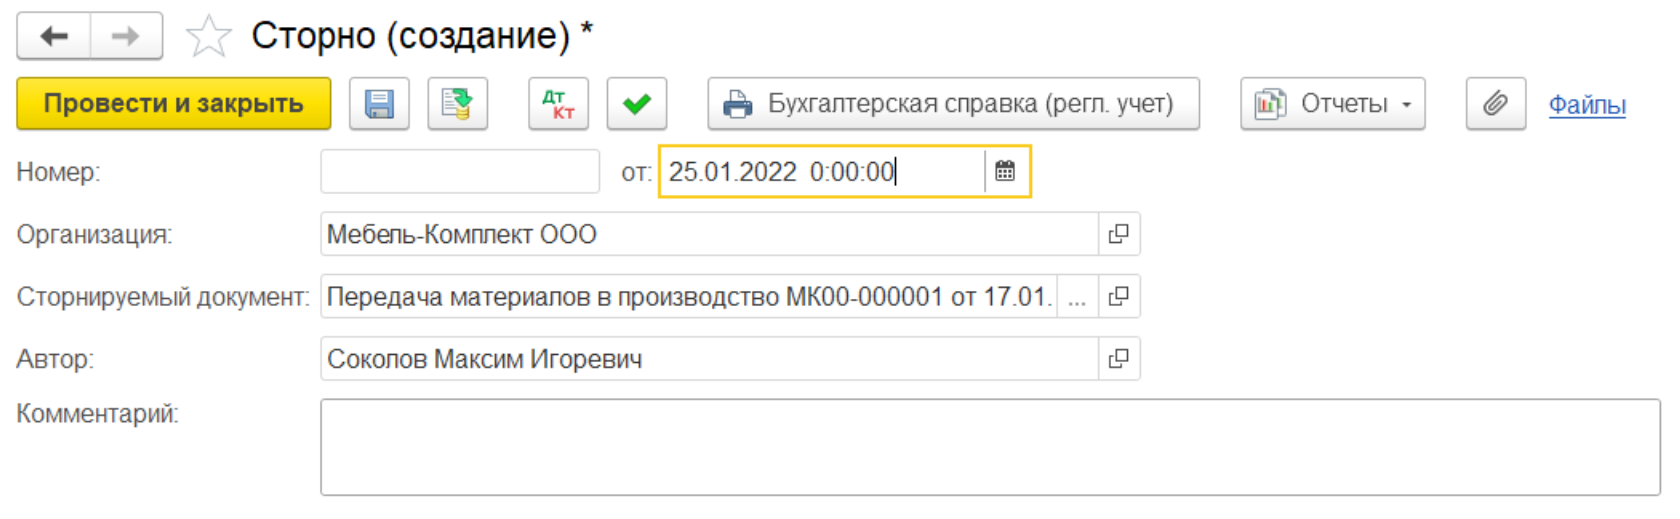Screen dimensions: 1680x519
Task: Open the Сторнируемый документ record icon
Action: point(1119,297)
